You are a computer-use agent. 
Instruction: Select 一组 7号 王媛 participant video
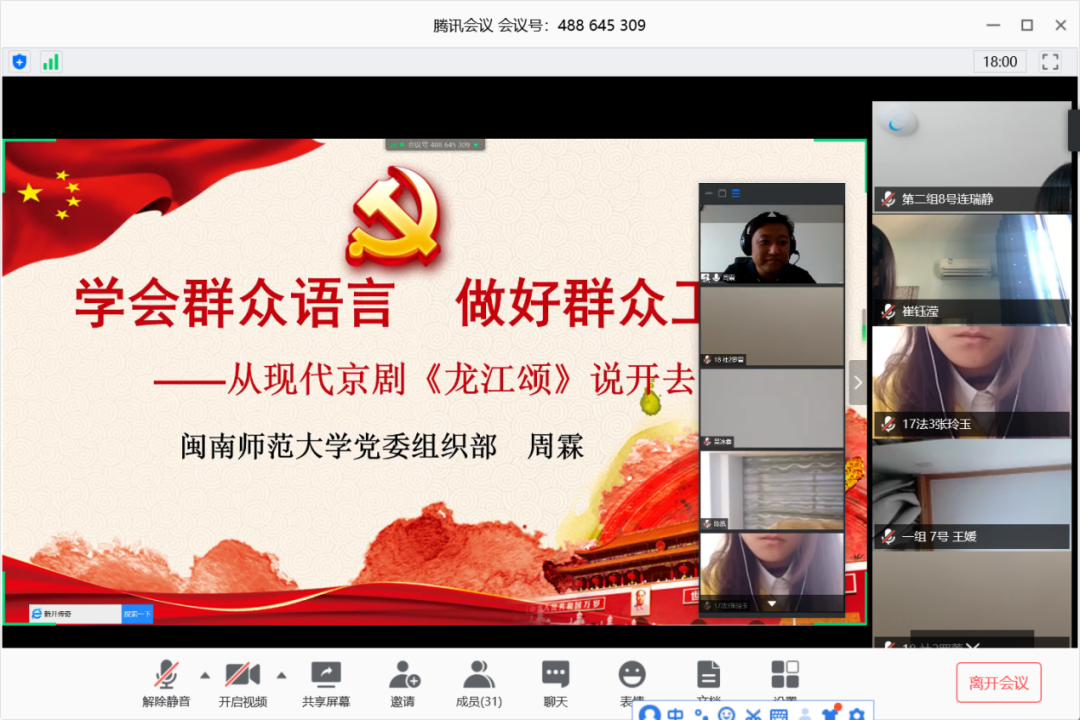[971, 493]
